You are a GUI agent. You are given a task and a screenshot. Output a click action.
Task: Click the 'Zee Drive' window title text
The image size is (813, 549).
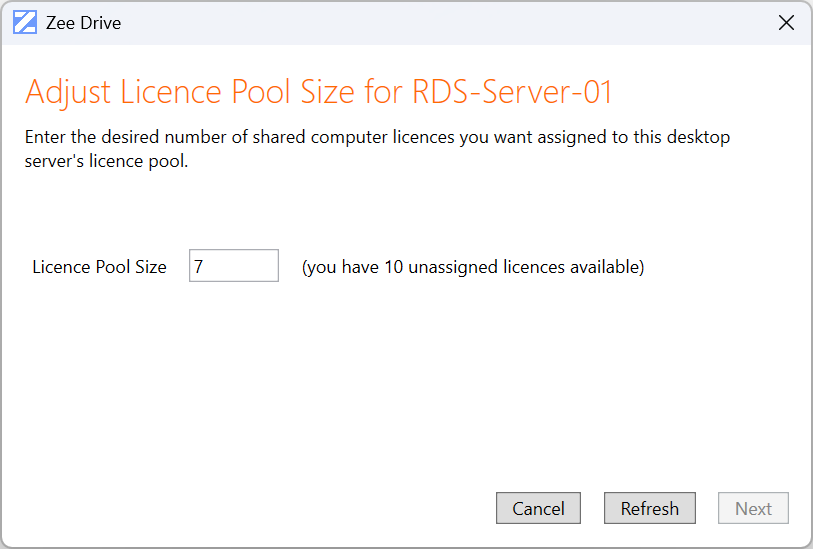(x=83, y=23)
